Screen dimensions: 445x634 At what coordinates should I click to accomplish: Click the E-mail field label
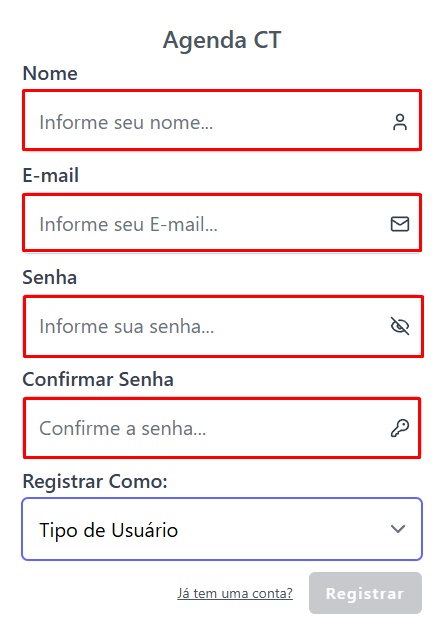point(51,175)
